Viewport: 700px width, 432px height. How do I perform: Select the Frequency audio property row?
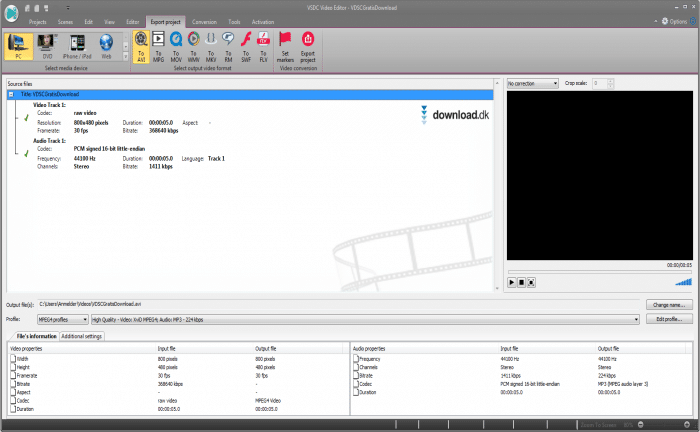click(522, 359)
